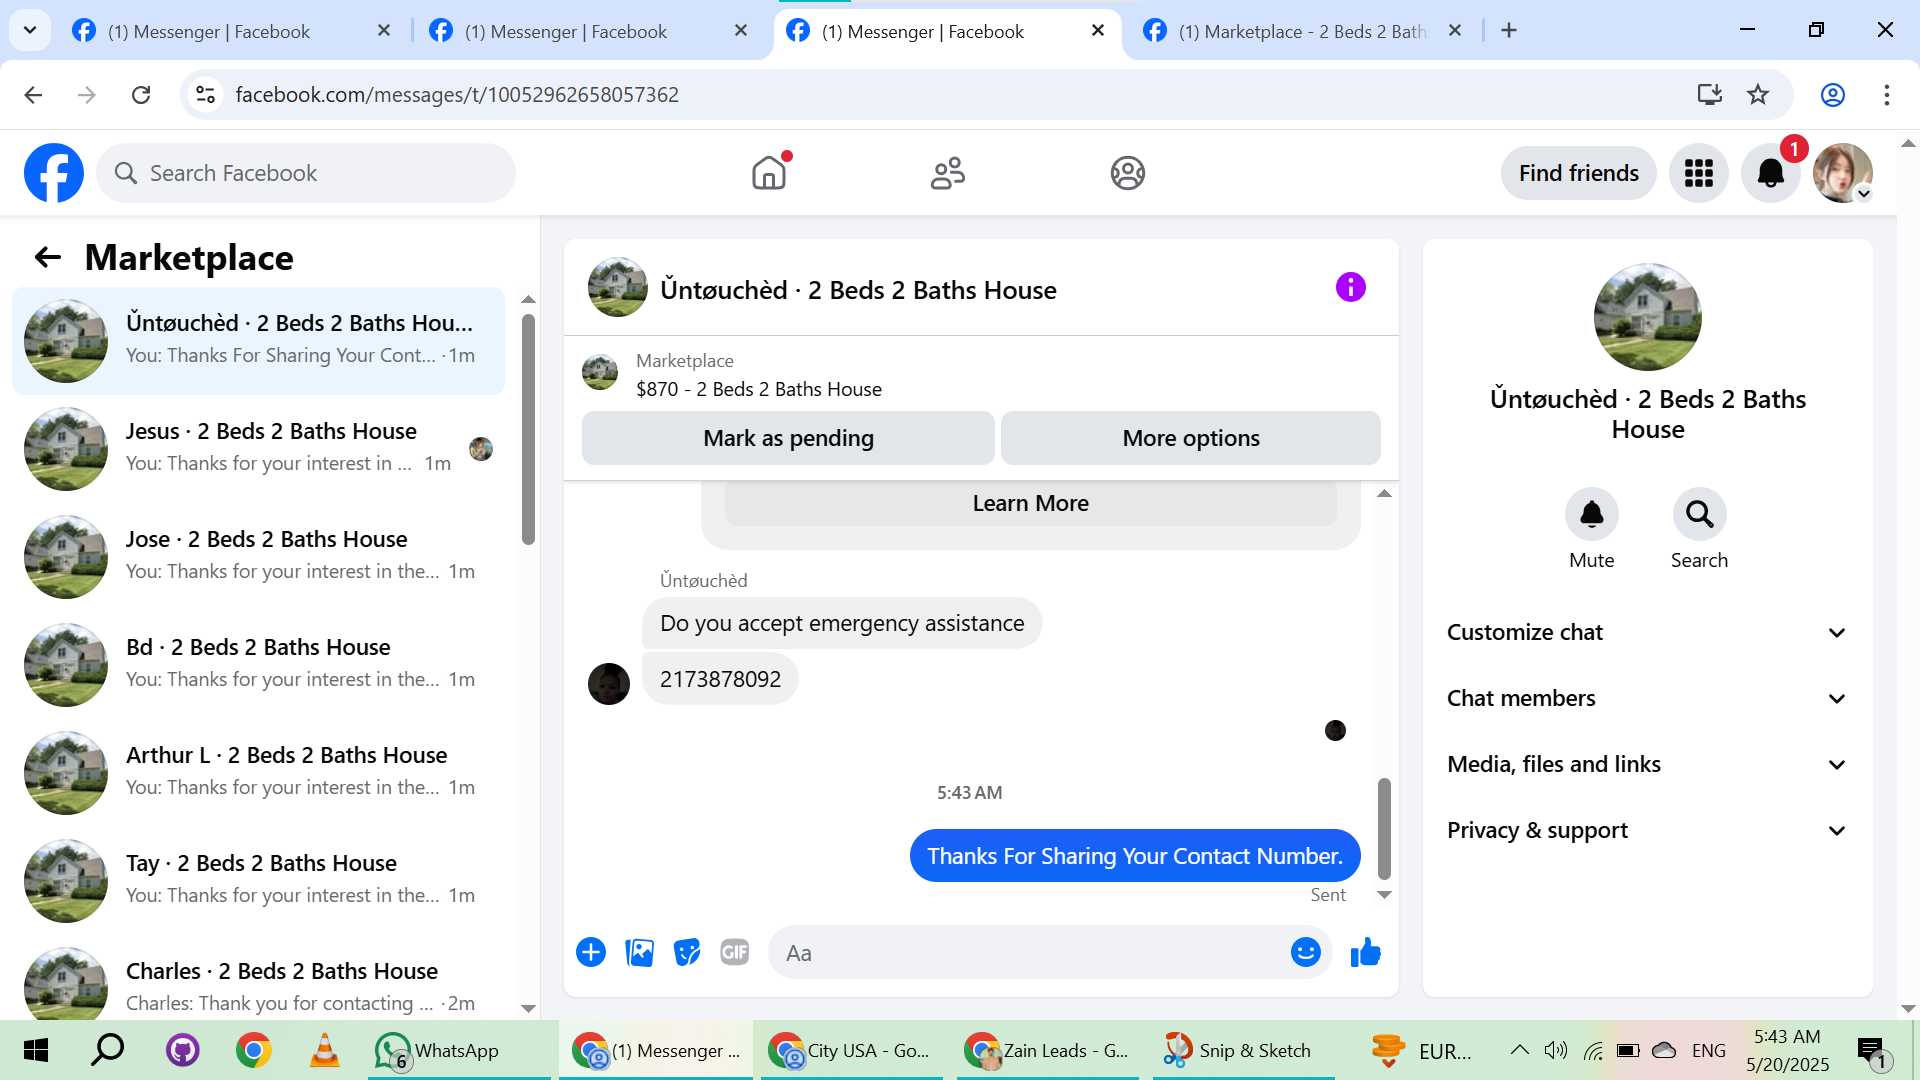Screen dimensions: 1920x1080
Task: Go back with browser back arrow
Action: tap(33, 95)
